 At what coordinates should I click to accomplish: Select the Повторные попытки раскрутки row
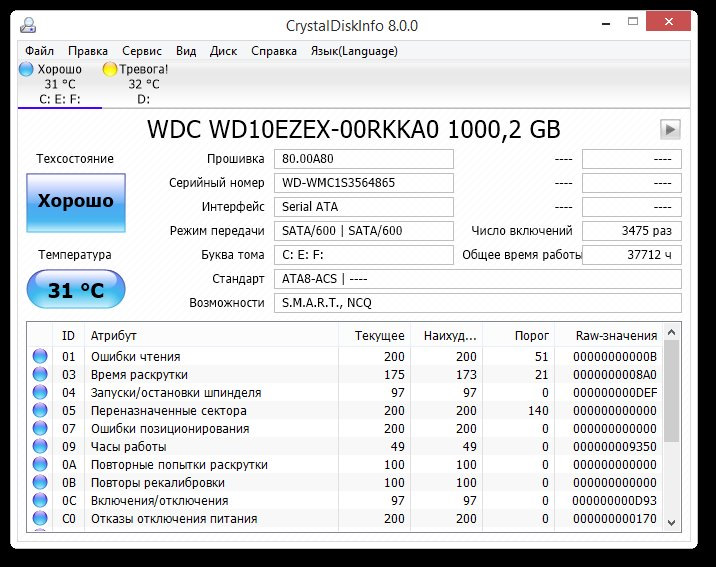coord(347,464)
